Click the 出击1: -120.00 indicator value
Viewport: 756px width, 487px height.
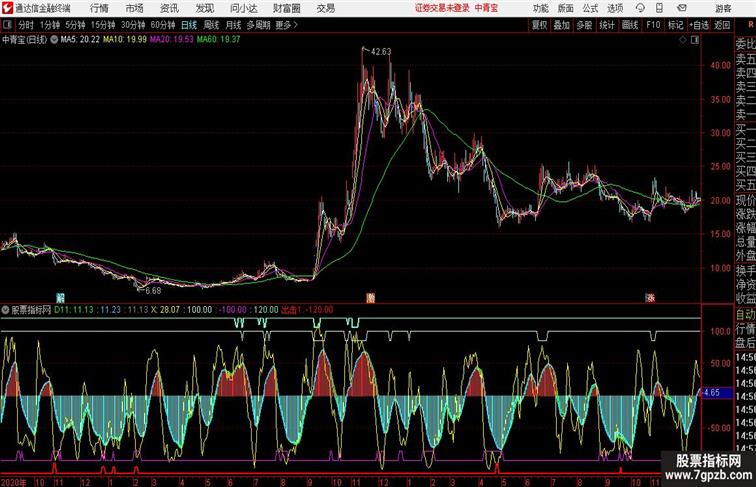[x=307, y=310]
